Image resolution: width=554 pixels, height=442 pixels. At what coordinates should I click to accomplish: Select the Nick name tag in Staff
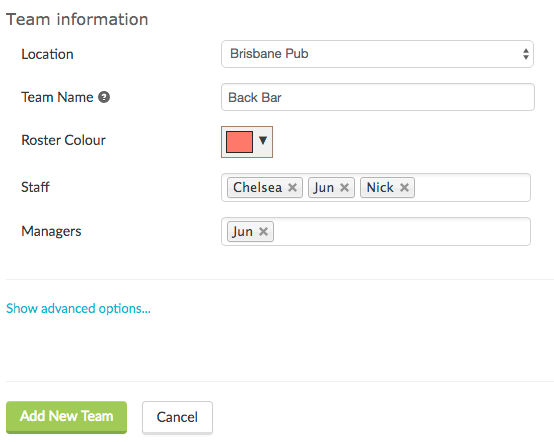coord(380,187)
